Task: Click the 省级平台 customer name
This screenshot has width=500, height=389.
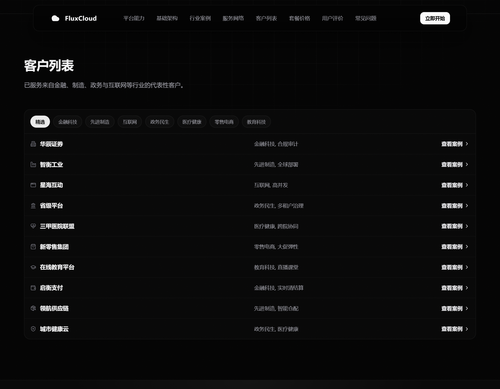Action: click(51, 206)
